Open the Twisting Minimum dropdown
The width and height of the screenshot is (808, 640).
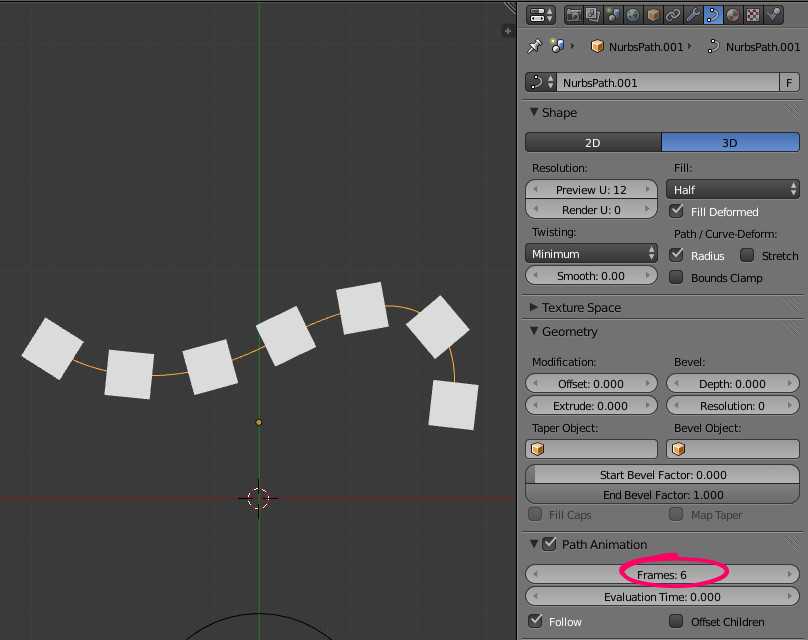click(591, 254)
